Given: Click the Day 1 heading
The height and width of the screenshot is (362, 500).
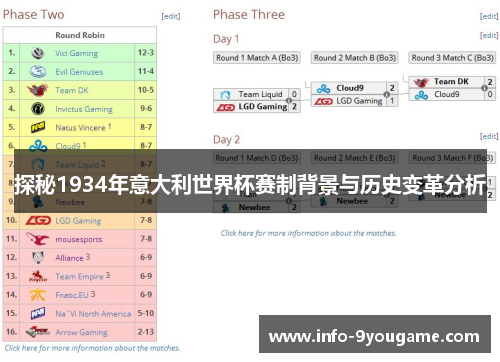Looking at the screenshot, I should (226, 39).
